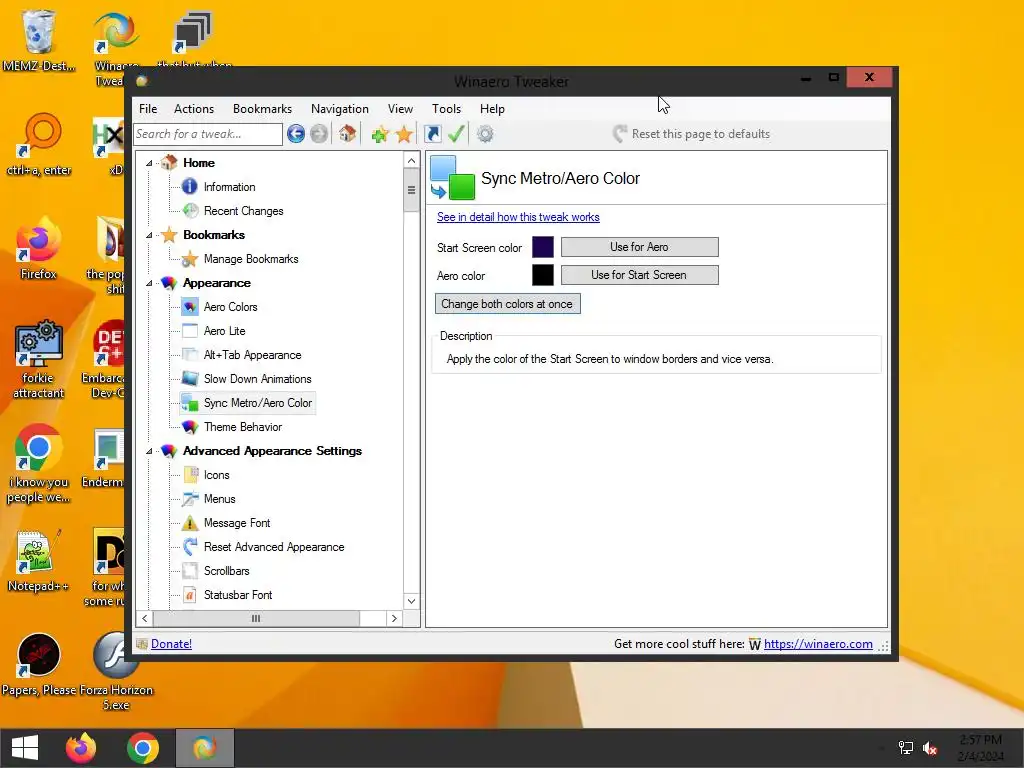This screenshot has height=768, width=1024.
Task: Click the tree scroll-up arrow
Action: coord(411,161)
